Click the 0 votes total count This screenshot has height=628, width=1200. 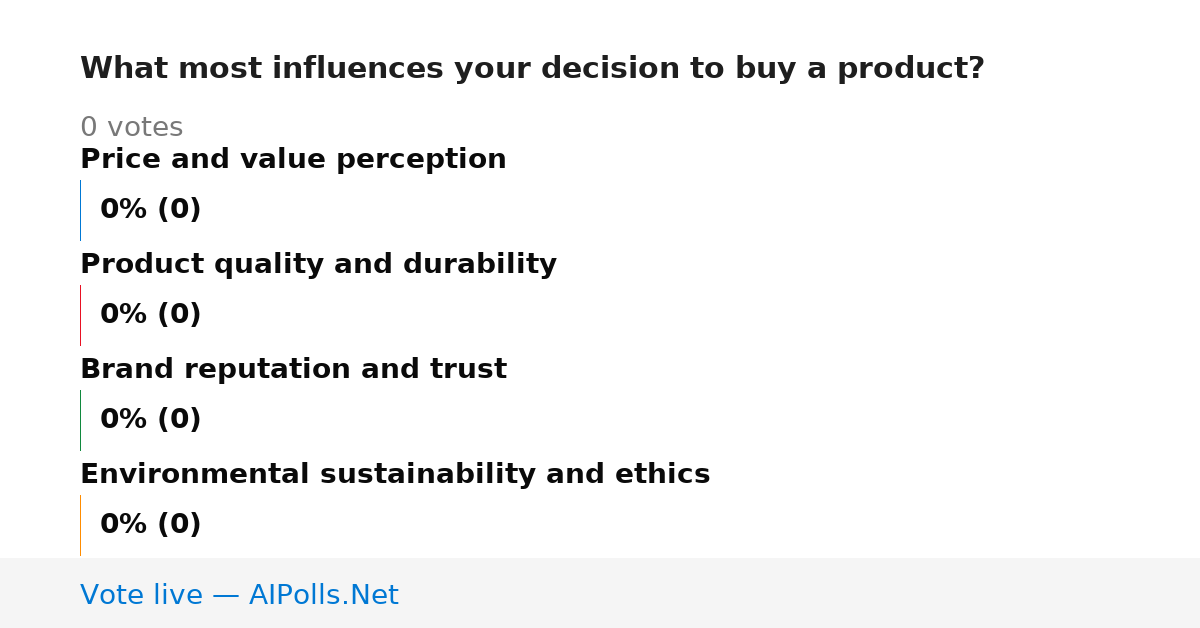pos(131,128)
